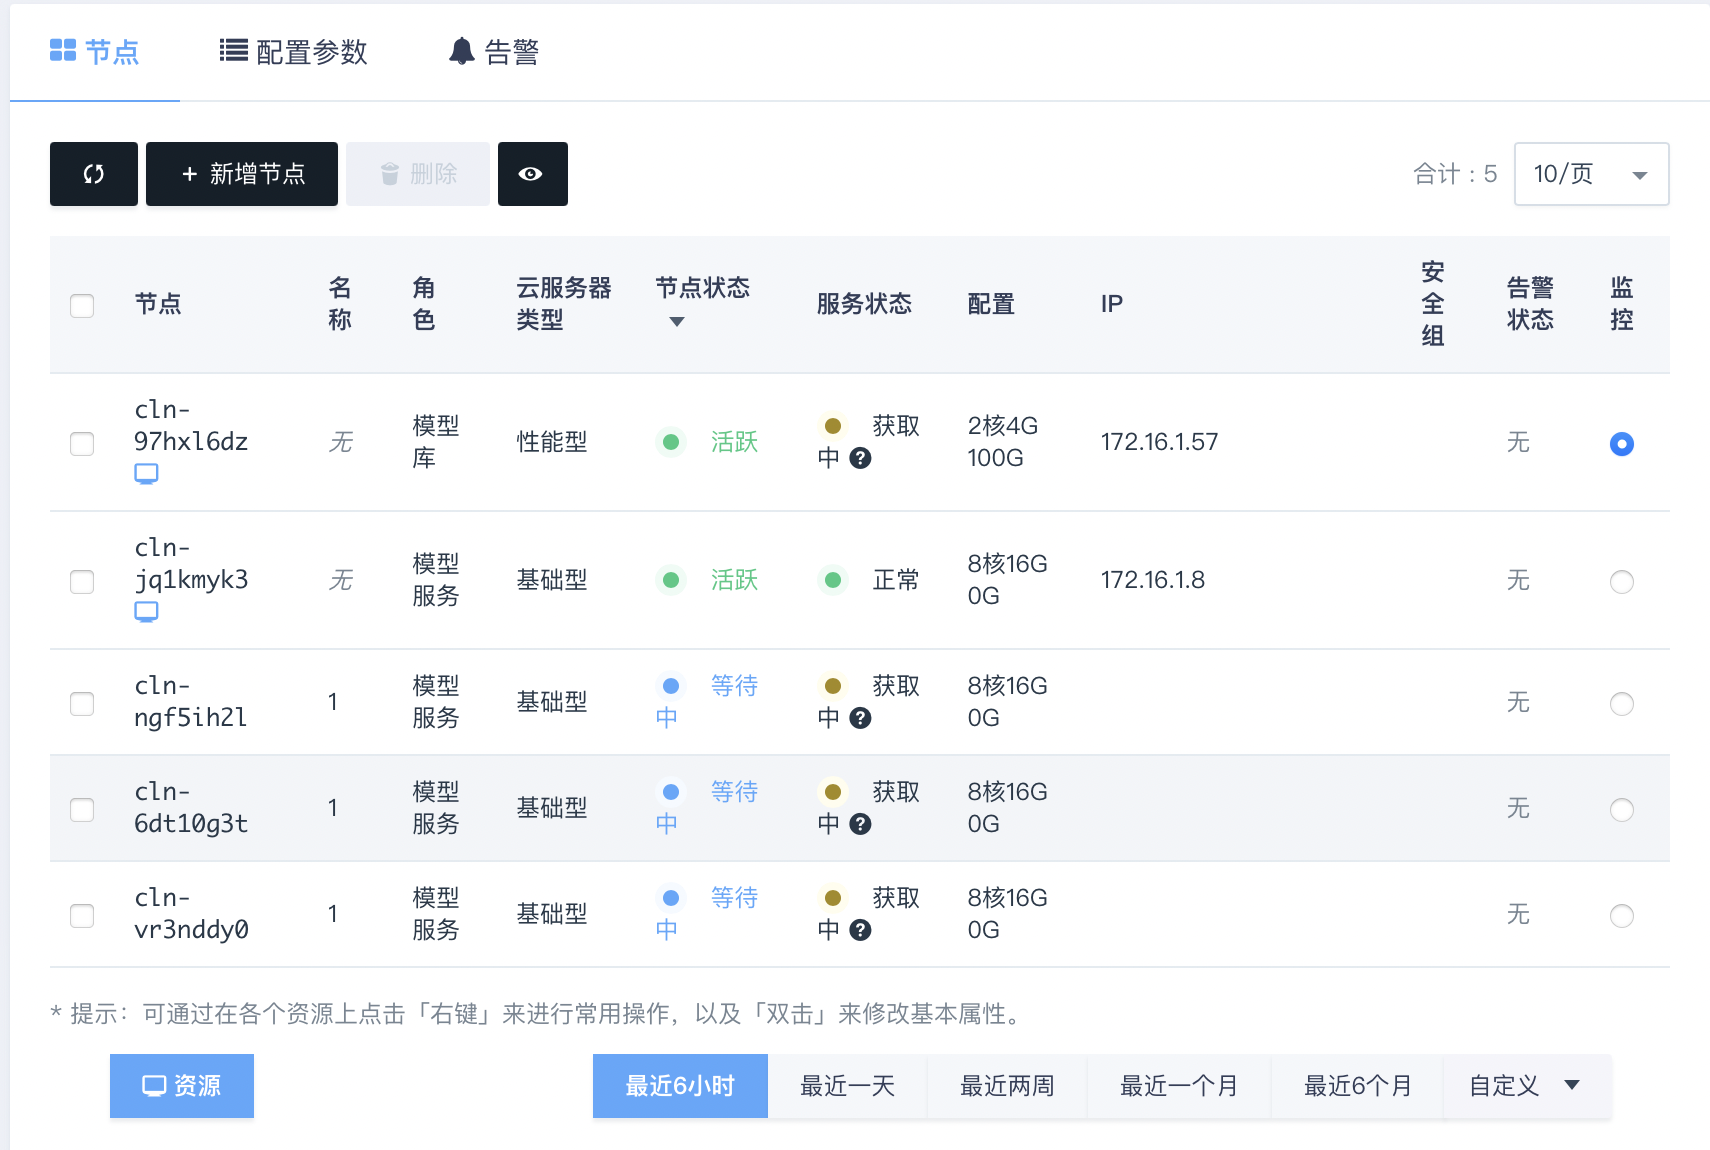Image resolution: width=1710 pixels, height=1150 pixels.
Task: Select the 最近6个月 time range
Action: click(x=1357, y=1086)
